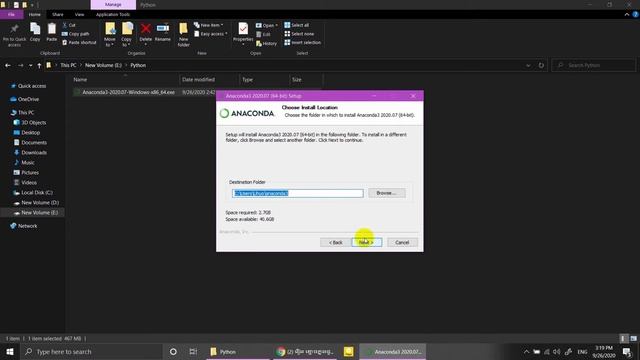Viewport: 640px width, 360px height.
Task: Click This PC in the address bar
Action: tap(68, 65)
